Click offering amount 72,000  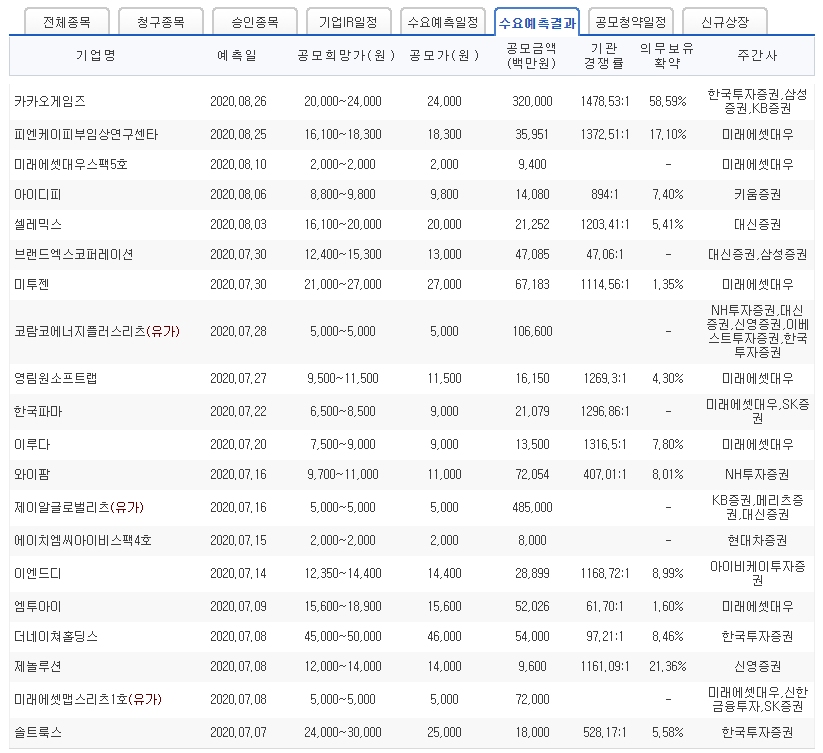532,699
